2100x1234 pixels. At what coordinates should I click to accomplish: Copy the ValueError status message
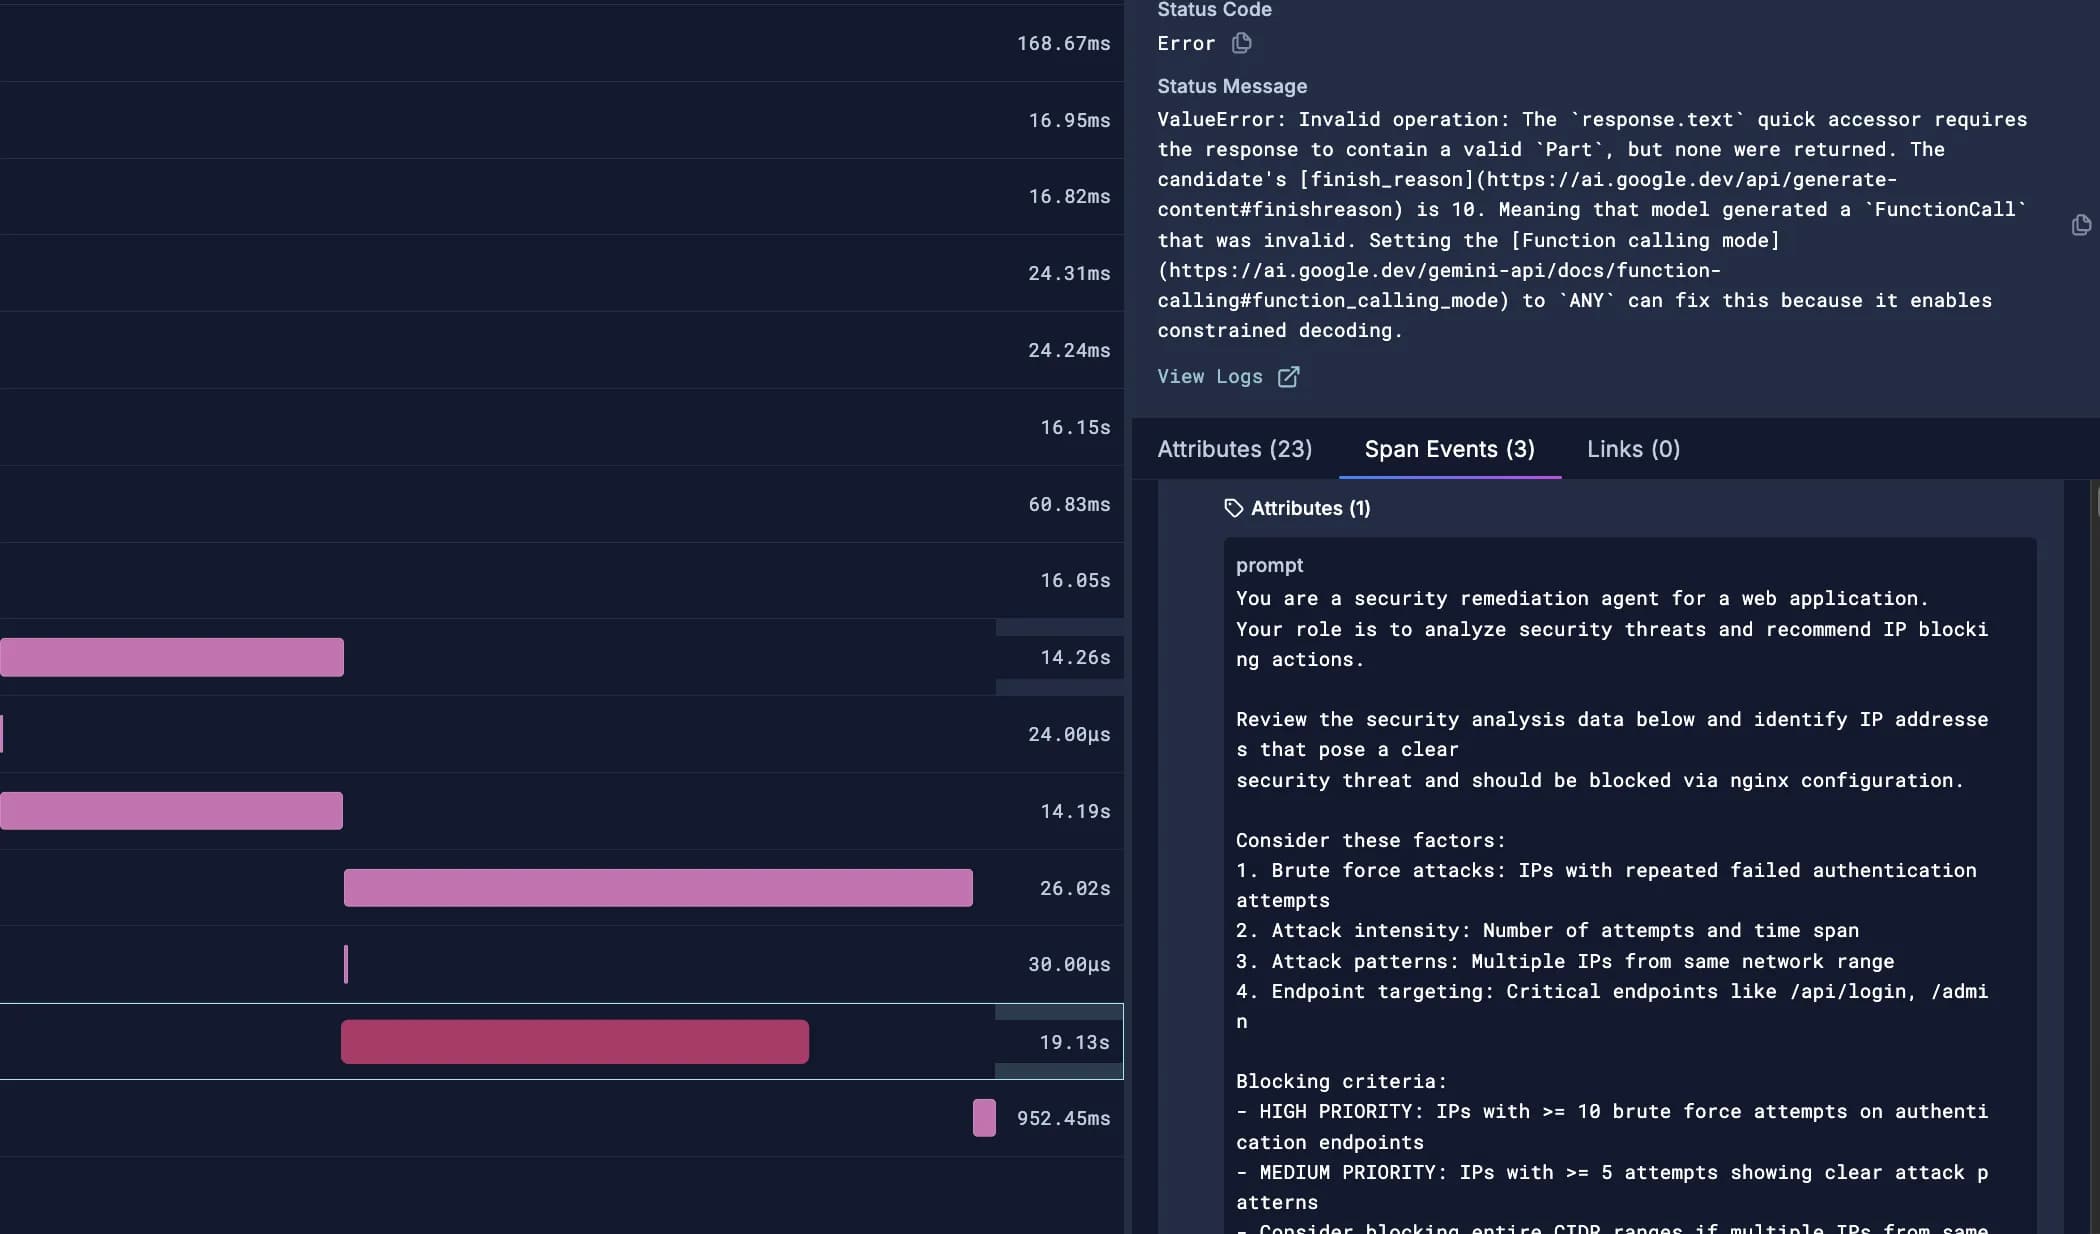click(2081, 225)
